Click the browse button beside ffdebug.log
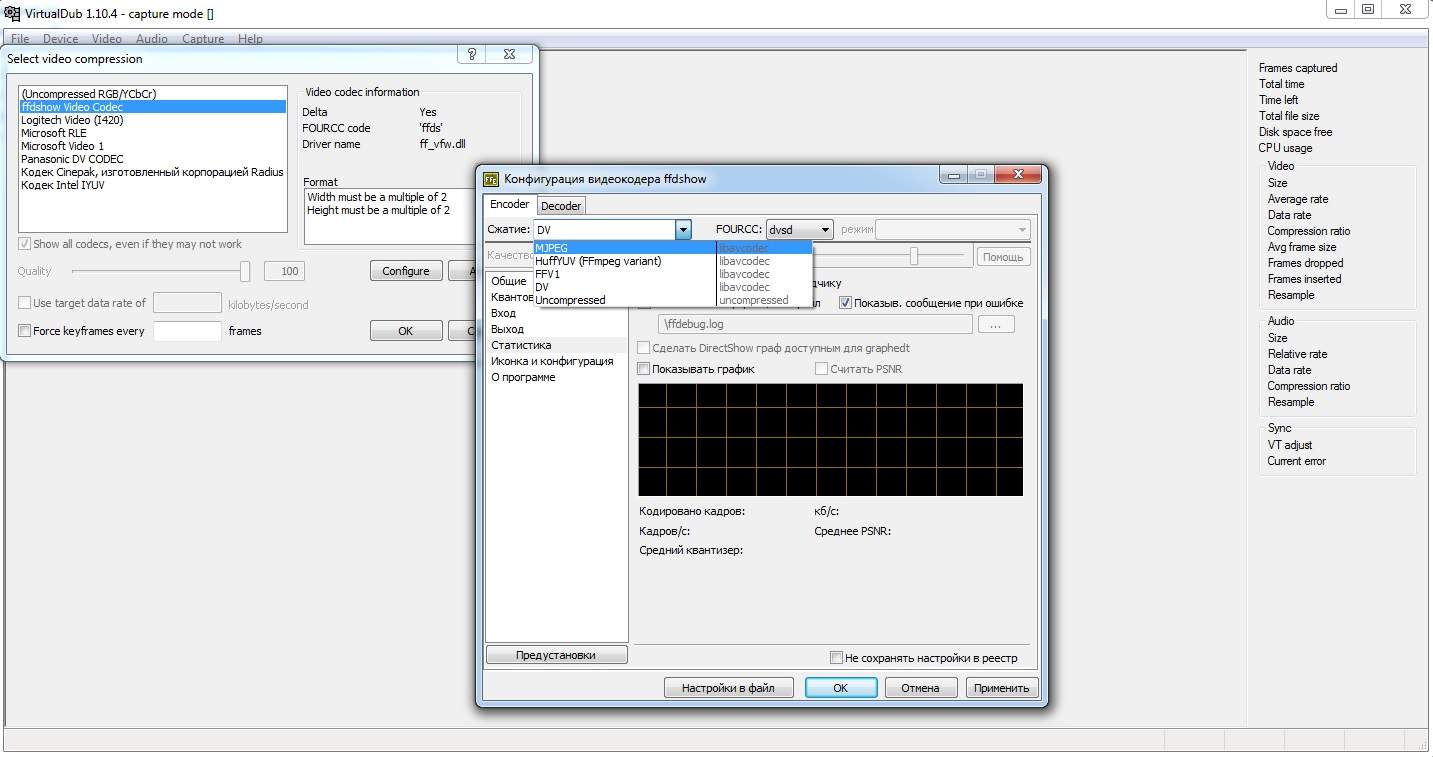 point(996,324)
